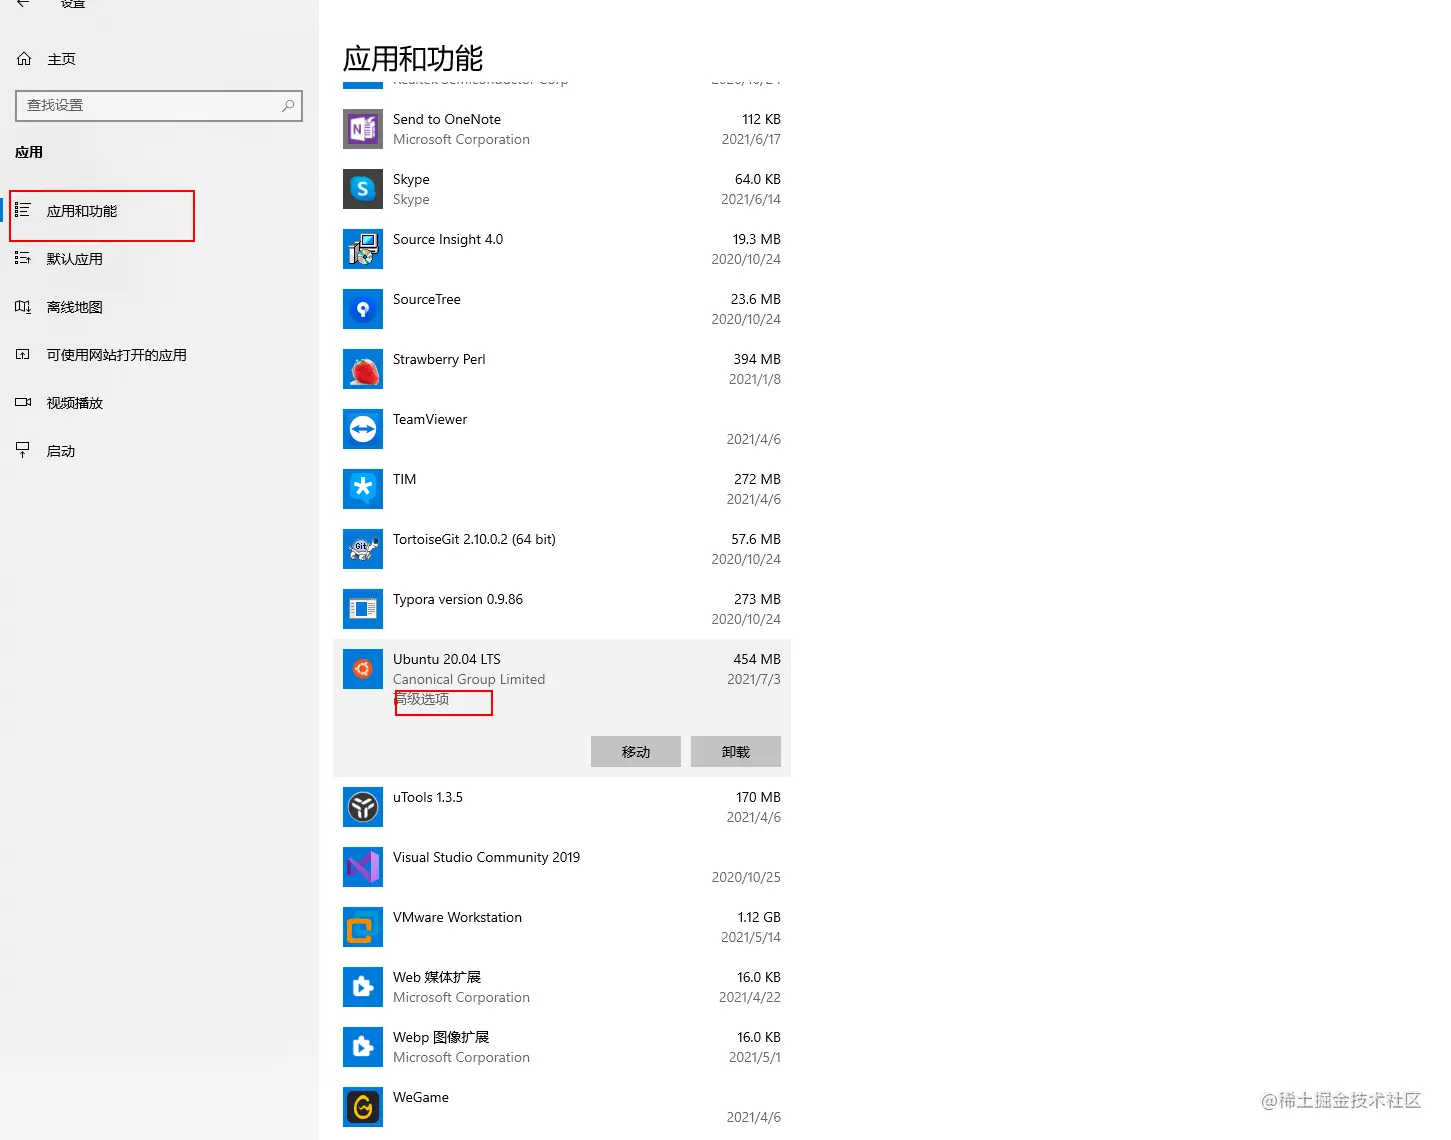
Task: Click the home icon beside 主页
Action: pos(24,59)
